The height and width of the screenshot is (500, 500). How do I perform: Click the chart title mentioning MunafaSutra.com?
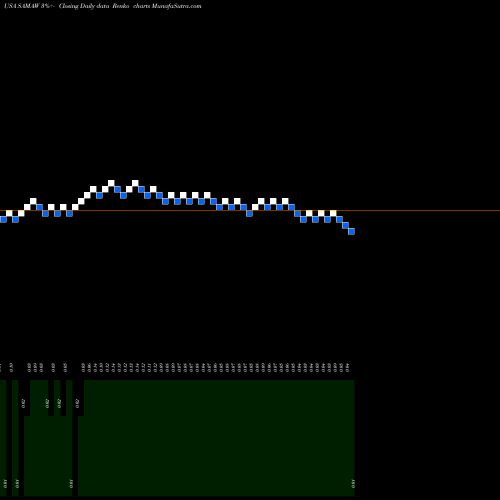click(103, 6)
